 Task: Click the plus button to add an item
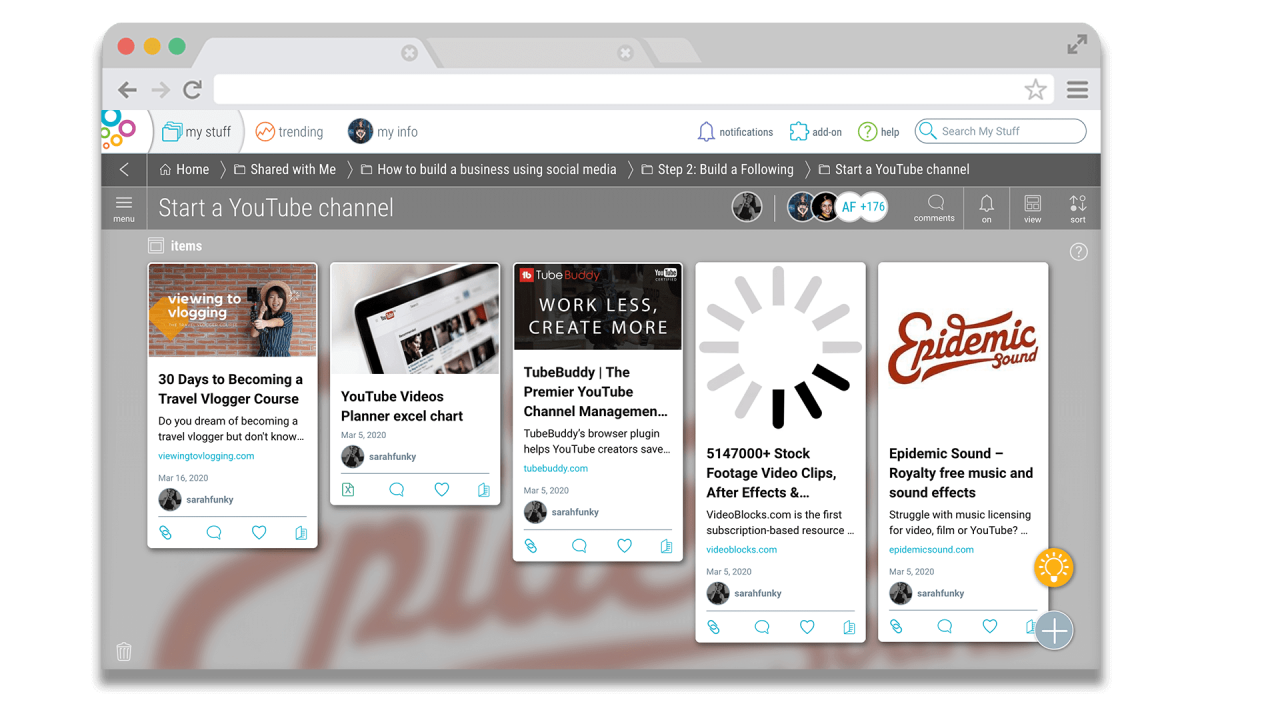1053,630
